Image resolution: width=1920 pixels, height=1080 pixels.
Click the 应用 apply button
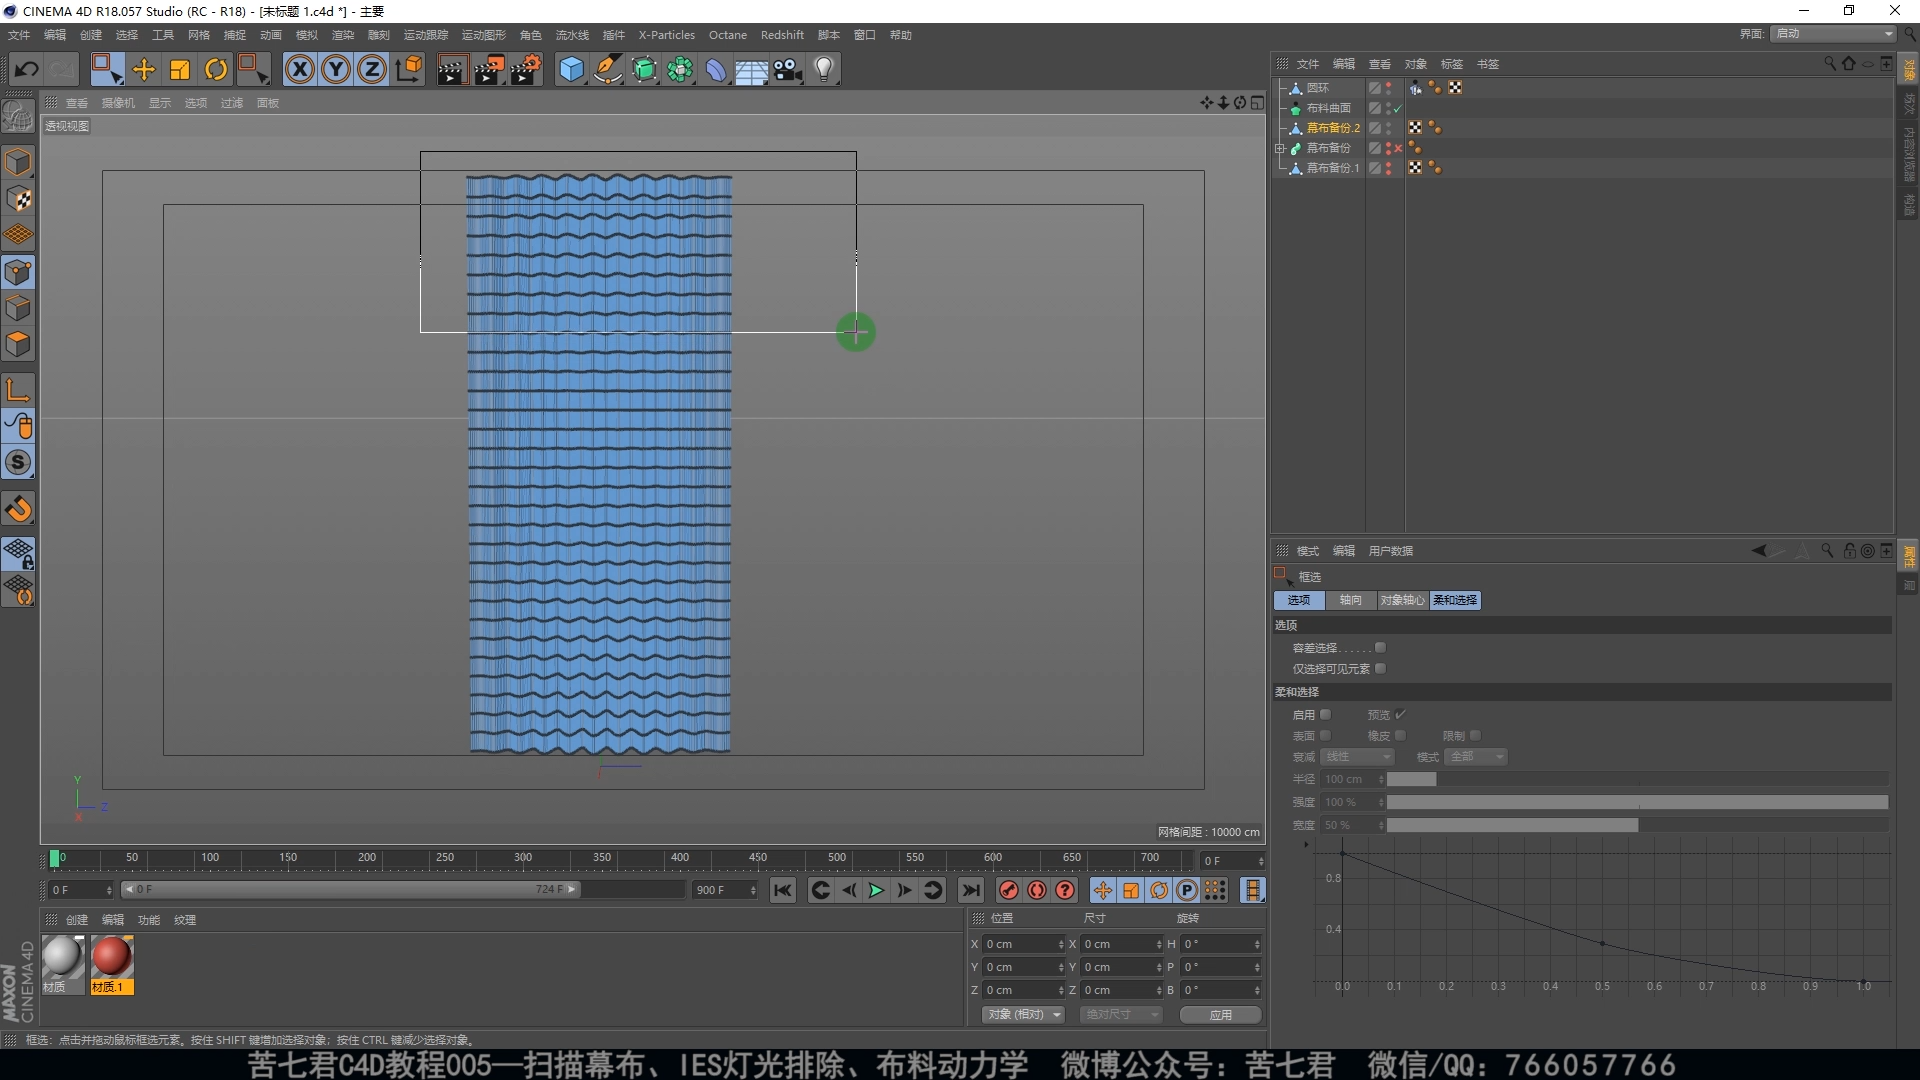[1220, 1014]
